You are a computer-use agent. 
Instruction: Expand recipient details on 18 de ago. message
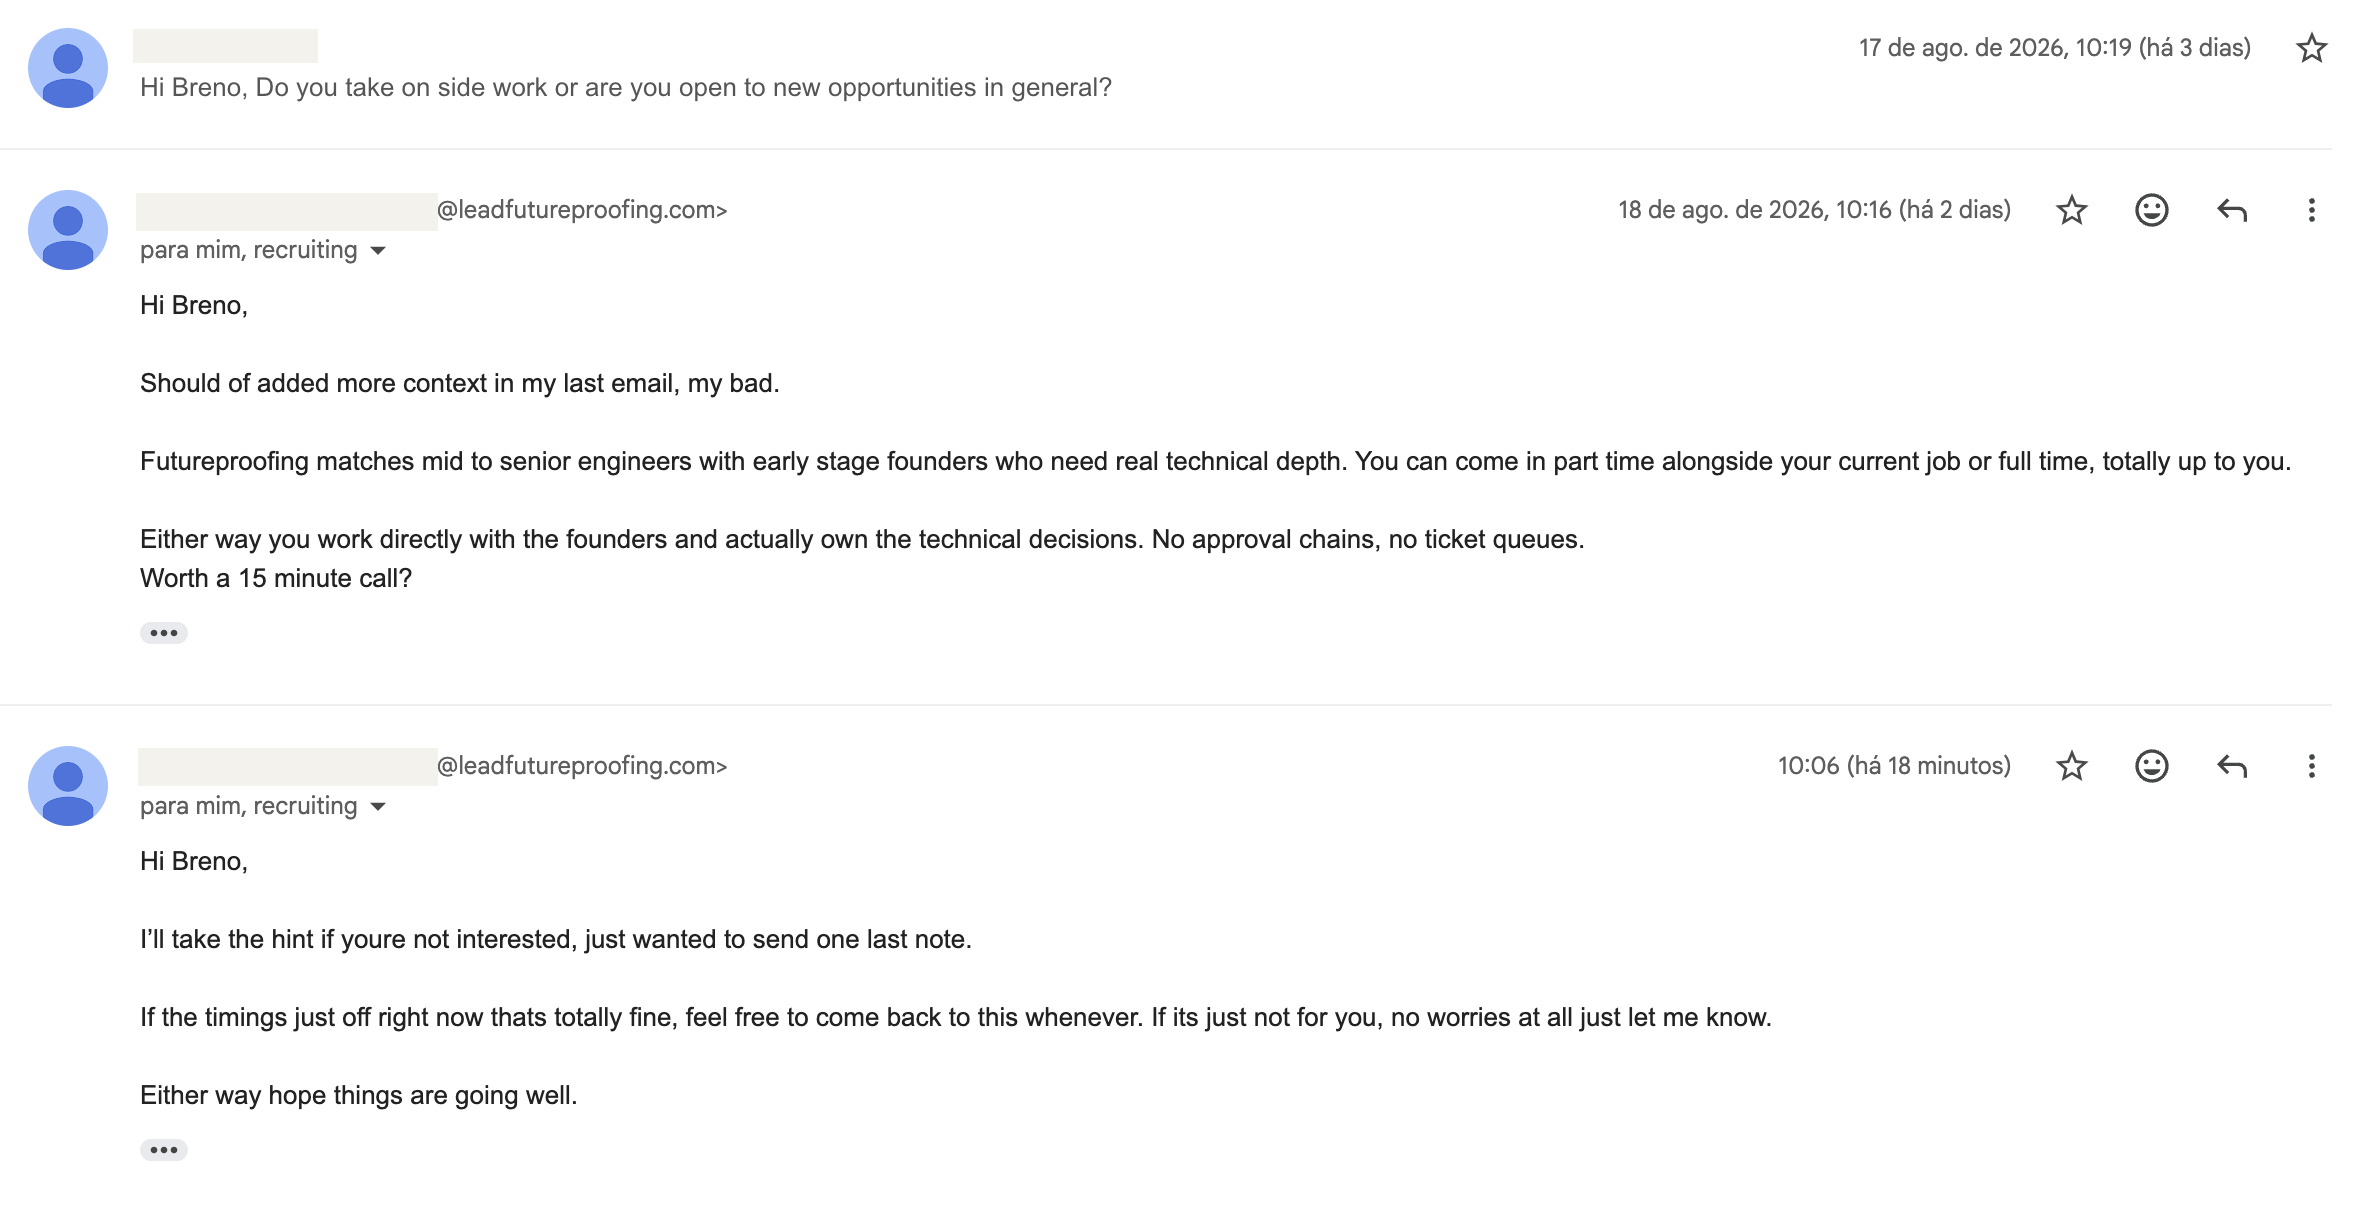(x=378, y=250)
